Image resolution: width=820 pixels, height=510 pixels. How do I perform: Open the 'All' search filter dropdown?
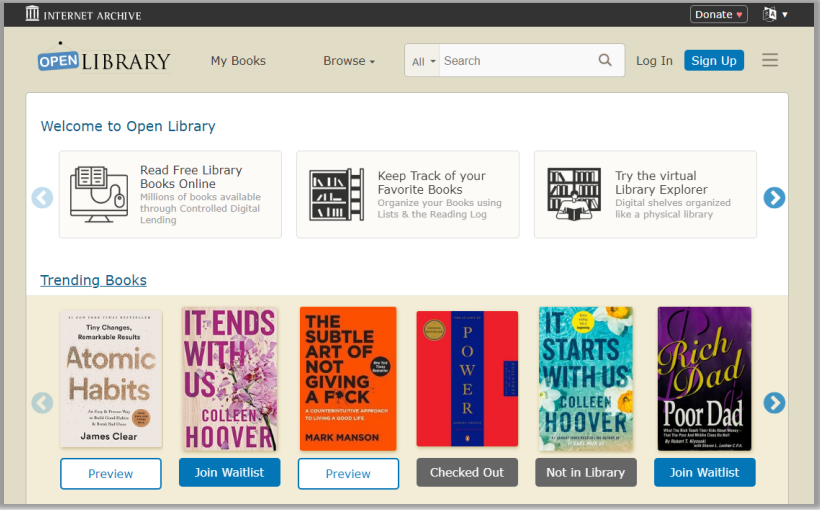click(424, 61)
